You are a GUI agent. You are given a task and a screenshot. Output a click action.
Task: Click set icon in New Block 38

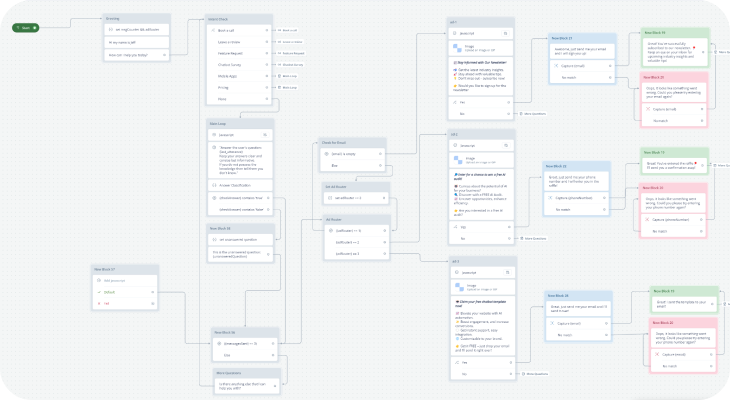(214, 240)
